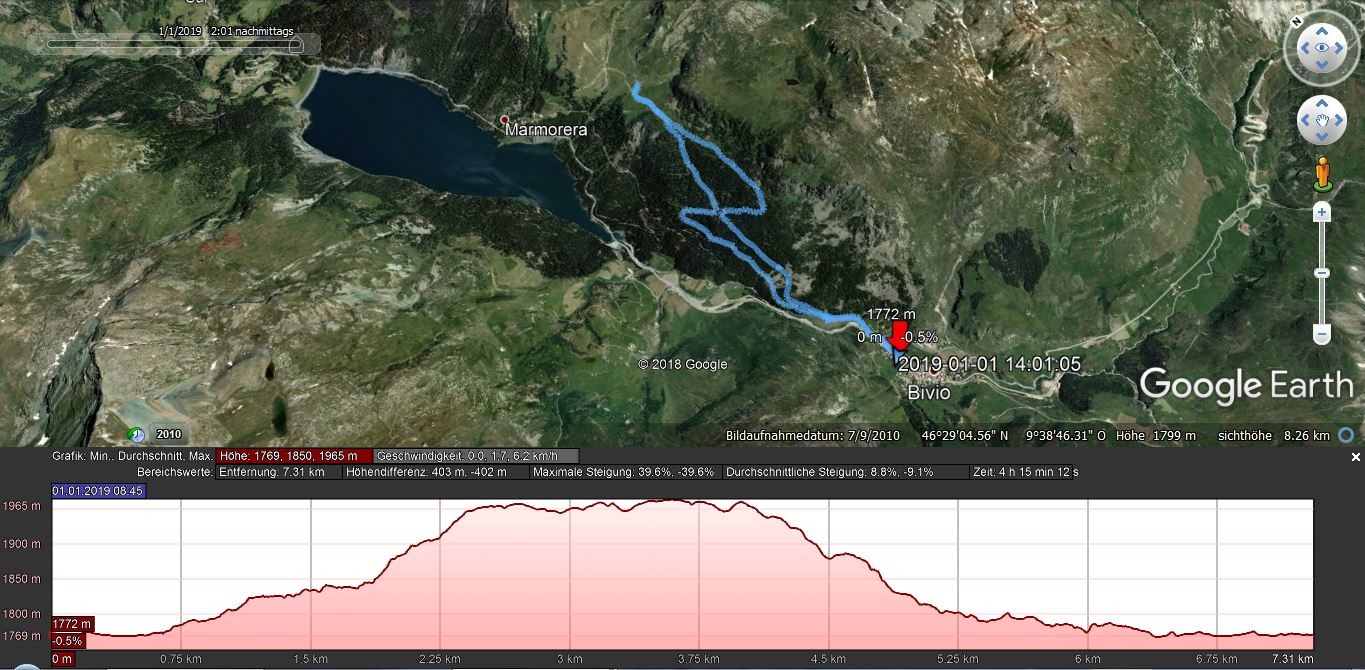The width and height of the screenshot is (1365, 670).
Task: Close the elevation profile panel
Action: pos(1356,457)
